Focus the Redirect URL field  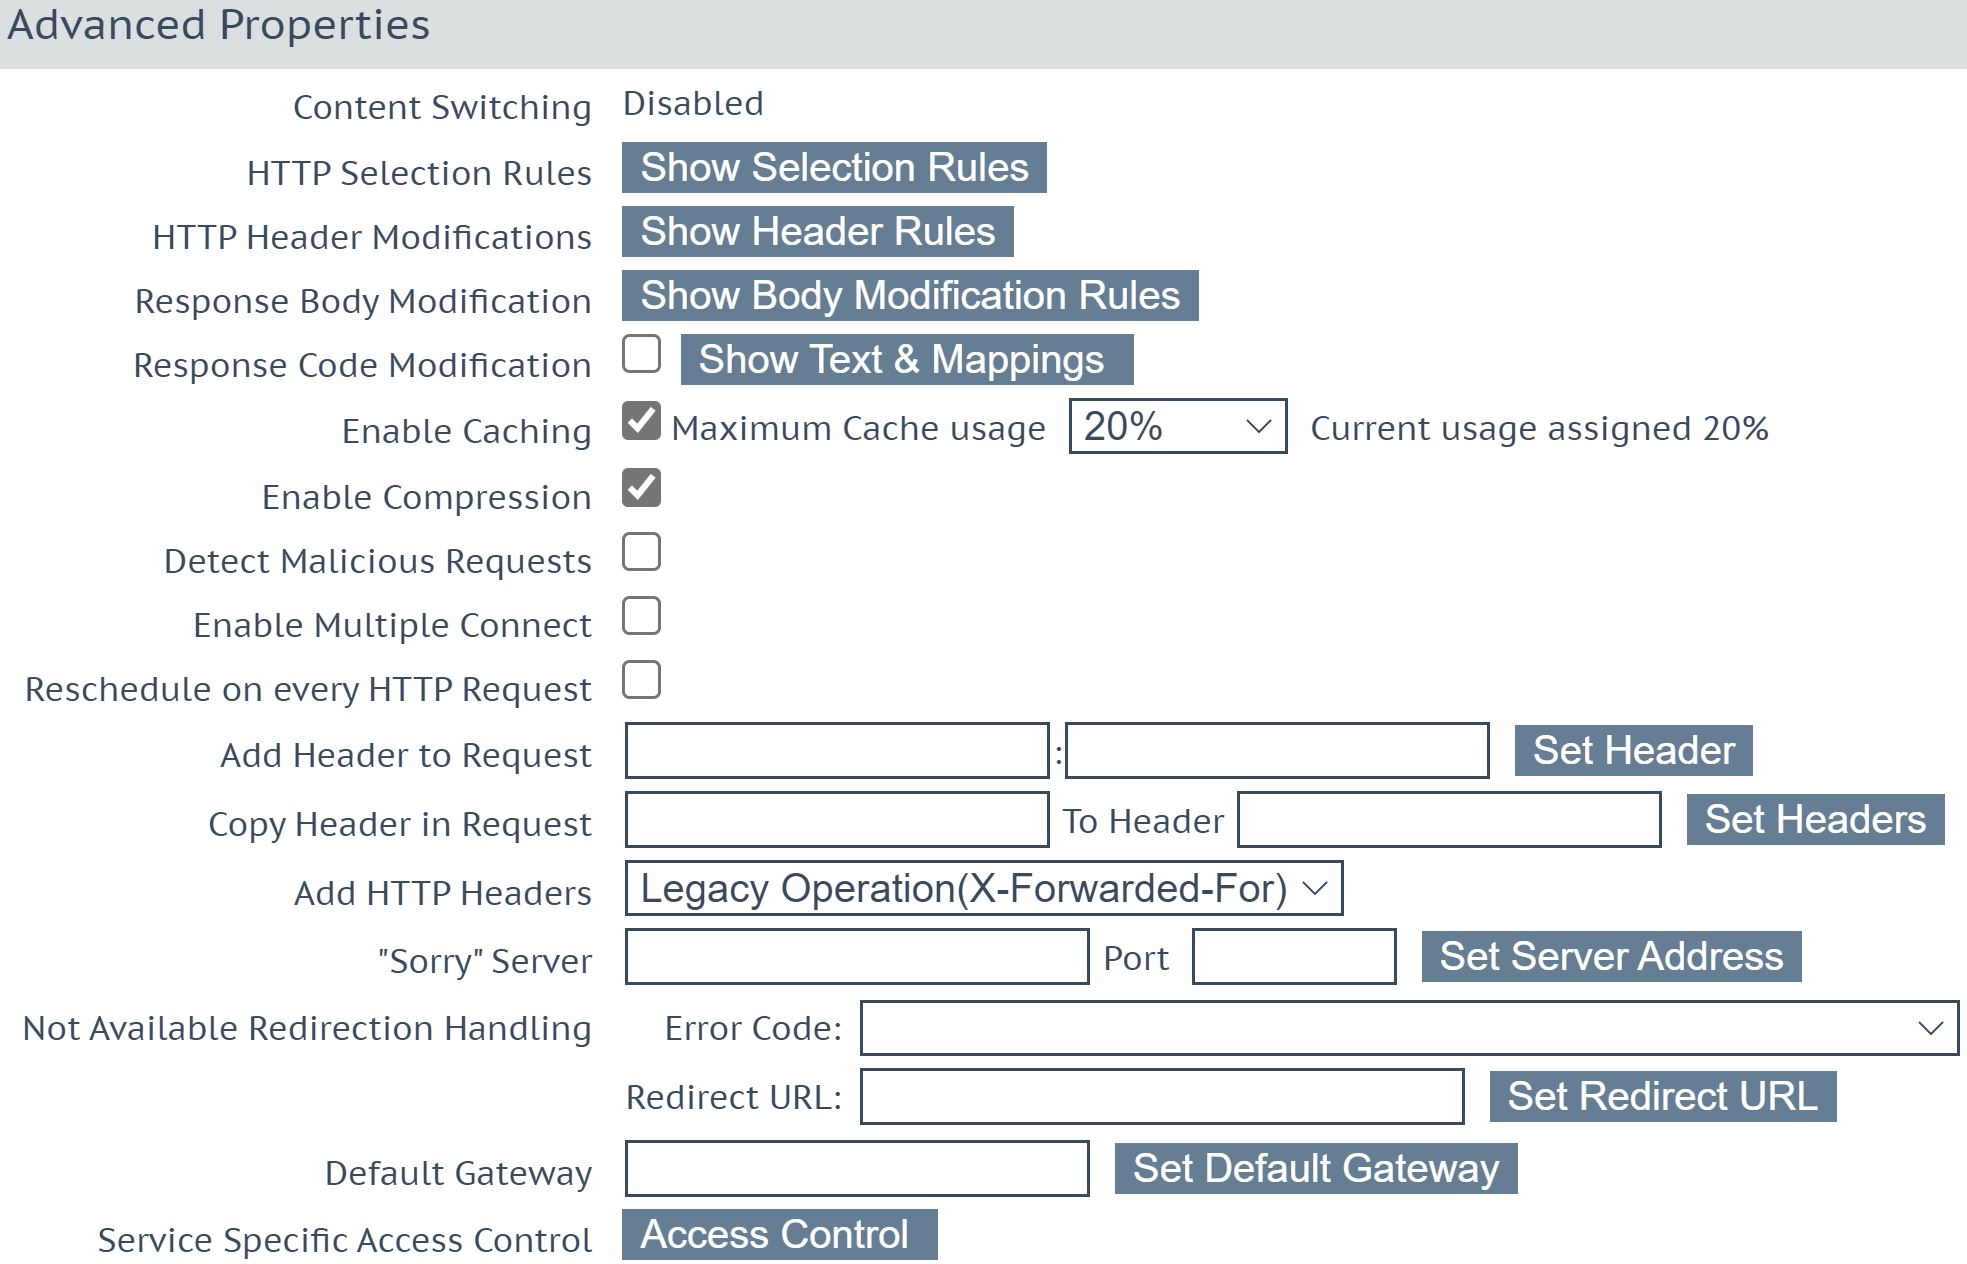tap(1162, 1096)
